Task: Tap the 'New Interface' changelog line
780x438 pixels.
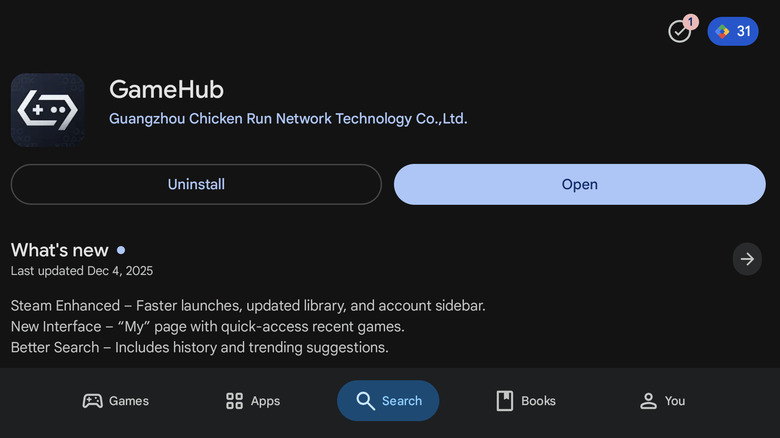Action: [207, 327]
